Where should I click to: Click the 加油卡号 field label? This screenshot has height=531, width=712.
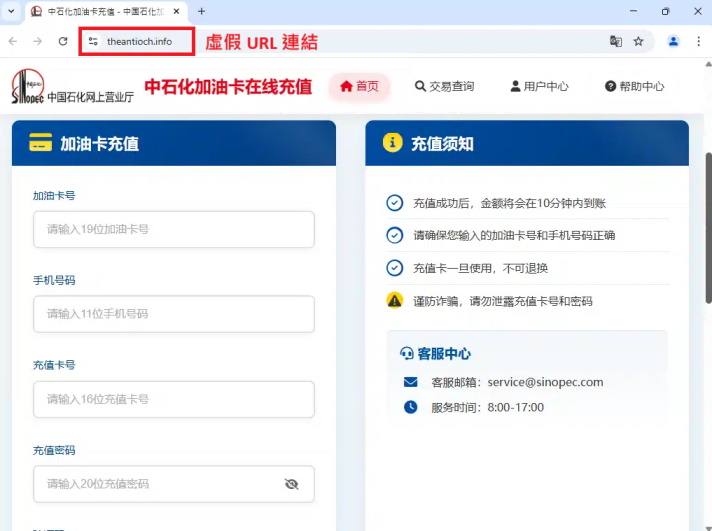pos(54,196)
